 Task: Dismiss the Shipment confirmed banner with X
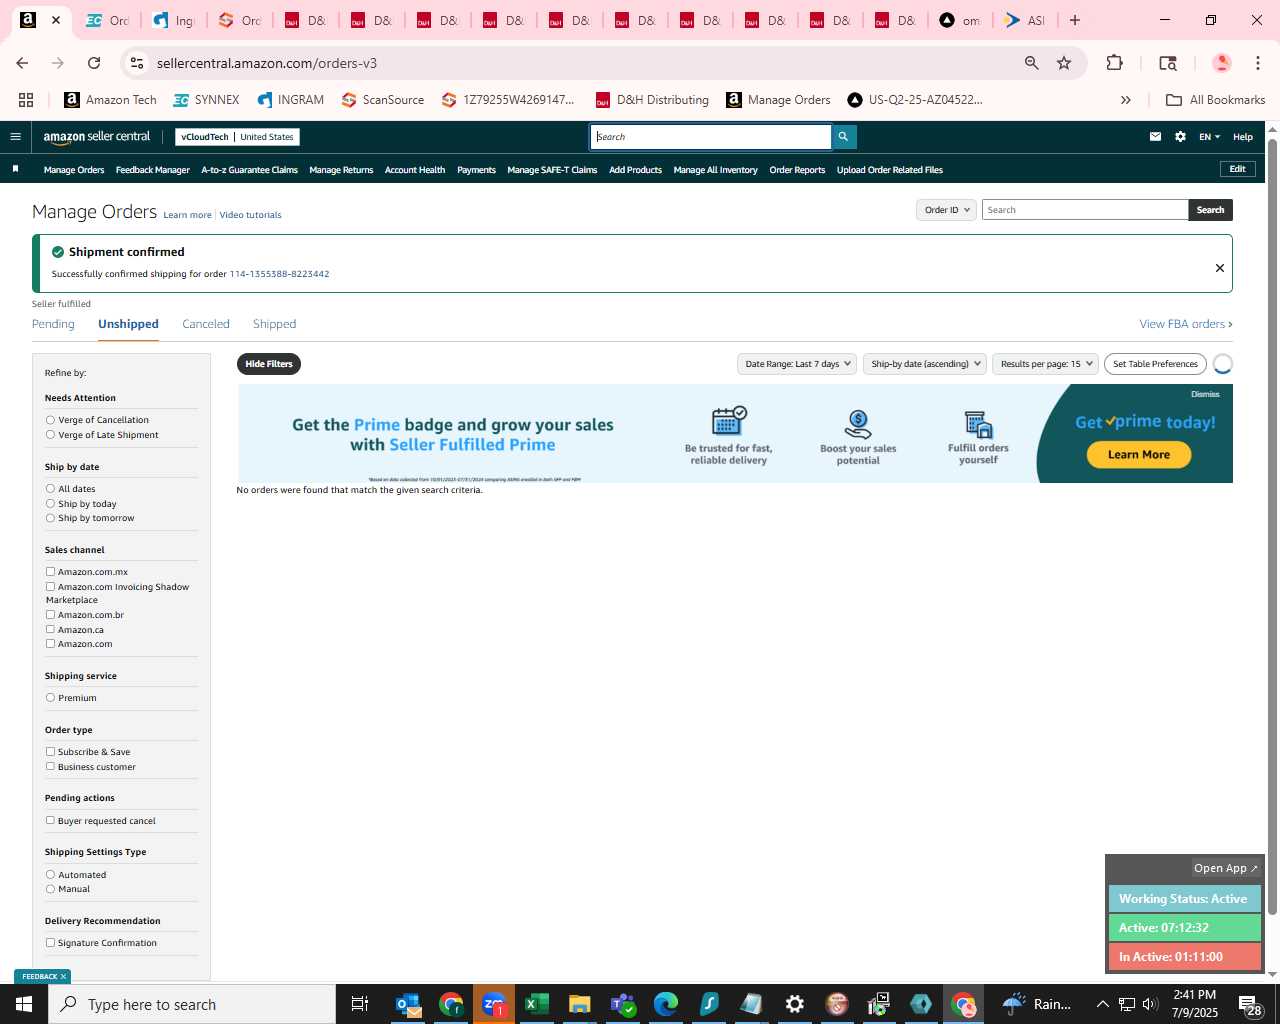[1219, 268]
